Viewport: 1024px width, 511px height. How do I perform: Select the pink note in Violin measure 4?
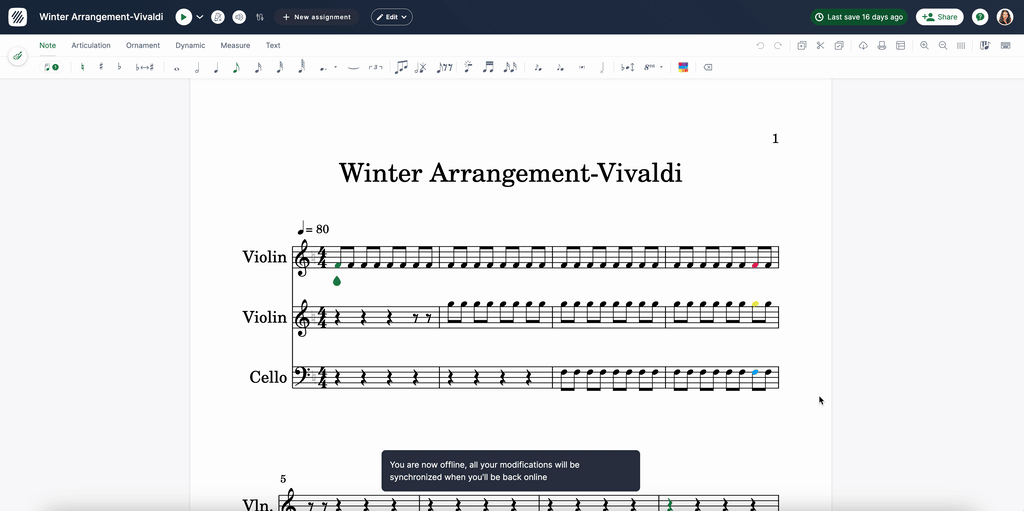click(755, 265)
